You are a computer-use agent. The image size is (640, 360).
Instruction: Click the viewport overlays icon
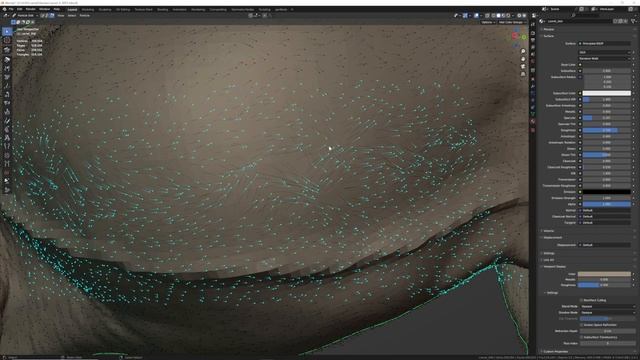(477, 16)
